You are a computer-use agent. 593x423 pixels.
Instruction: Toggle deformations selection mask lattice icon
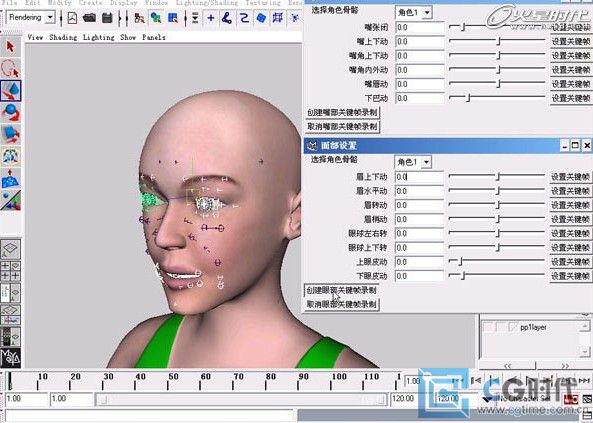pos(278,18)
